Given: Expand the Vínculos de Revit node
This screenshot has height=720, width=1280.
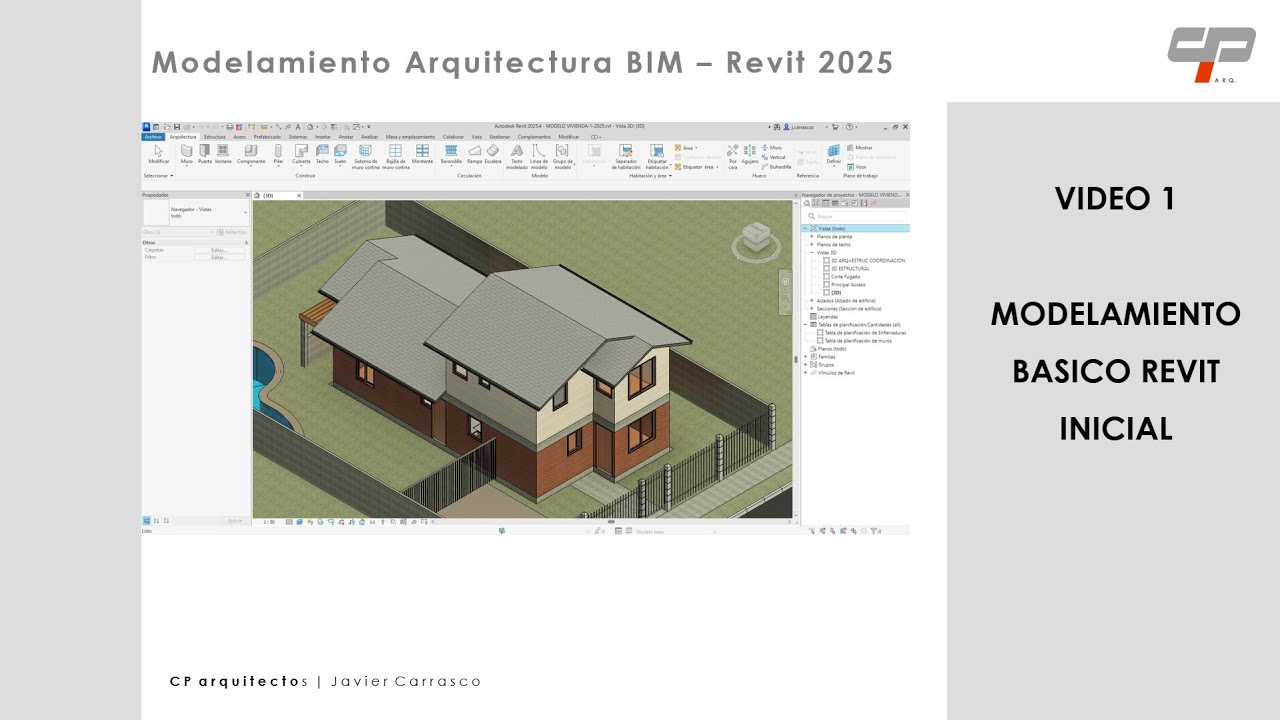Looking at the screenshot, I should 806,372.
